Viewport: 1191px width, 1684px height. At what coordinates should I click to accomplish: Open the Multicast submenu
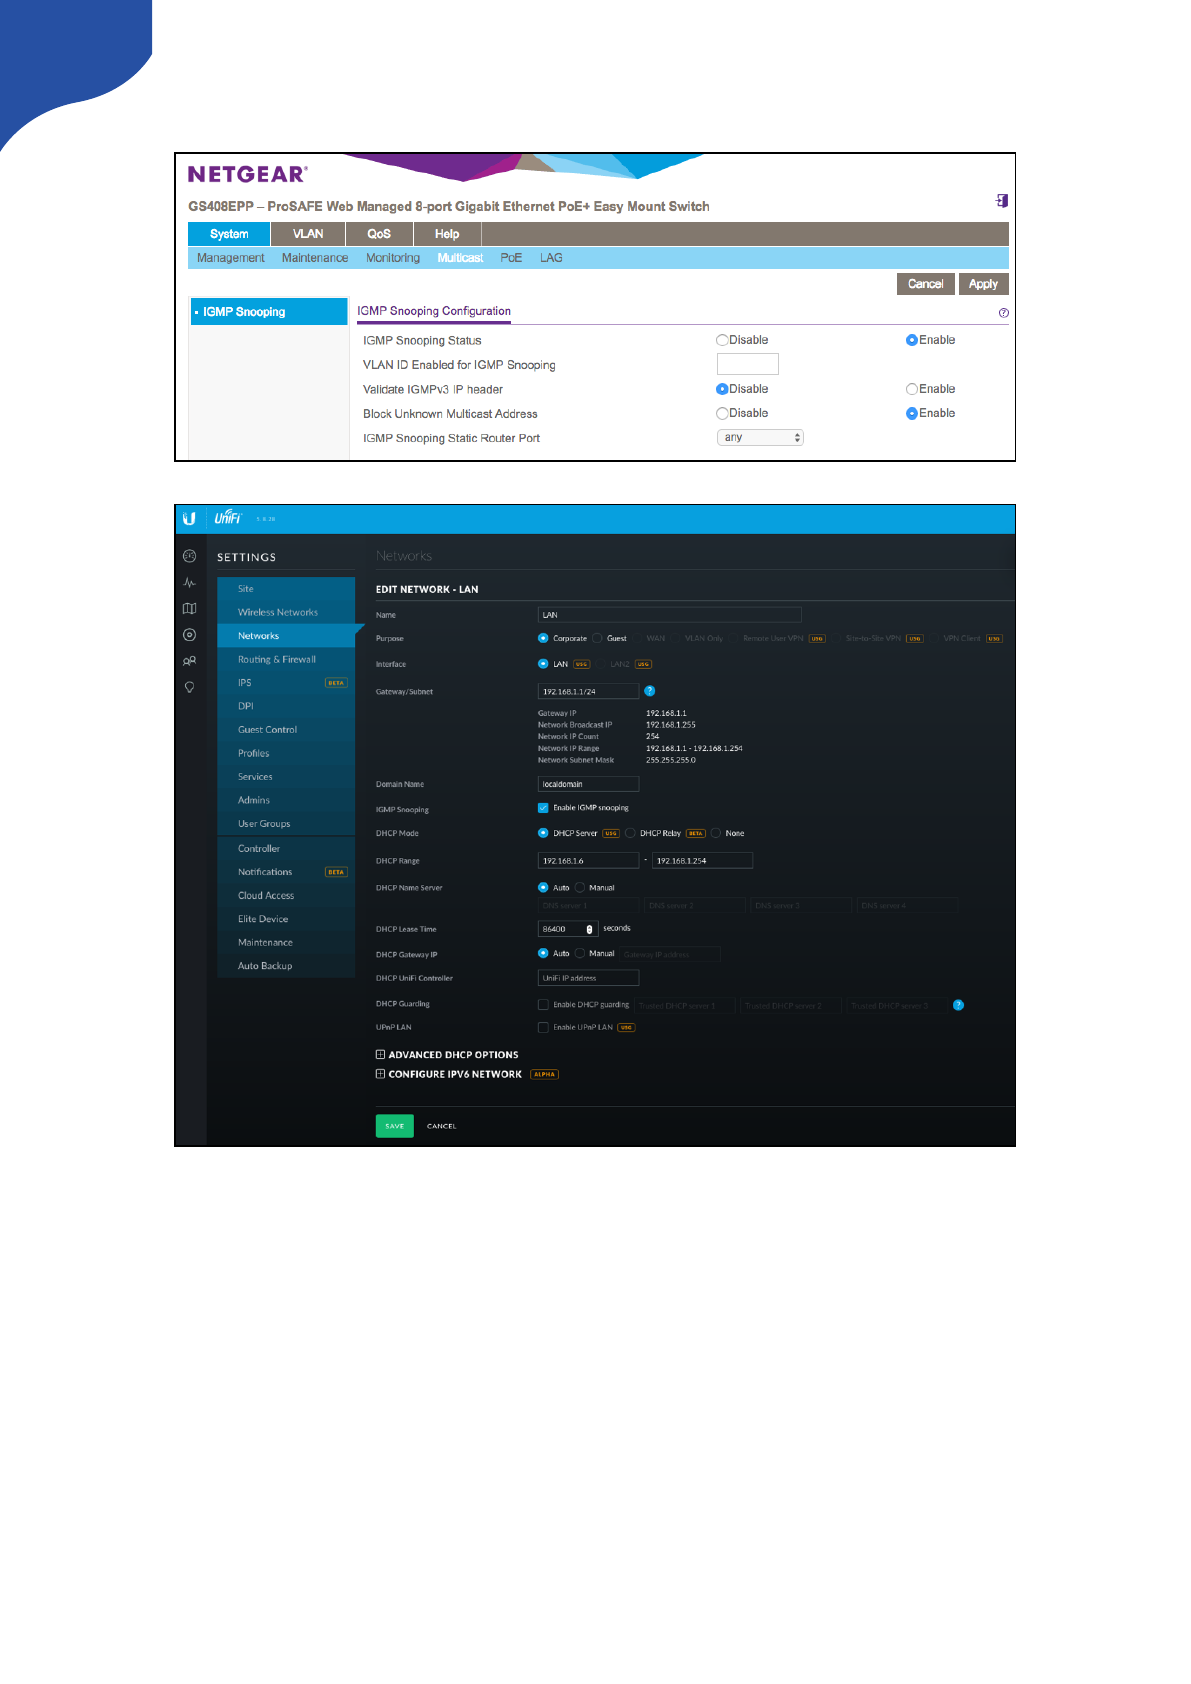460,258
